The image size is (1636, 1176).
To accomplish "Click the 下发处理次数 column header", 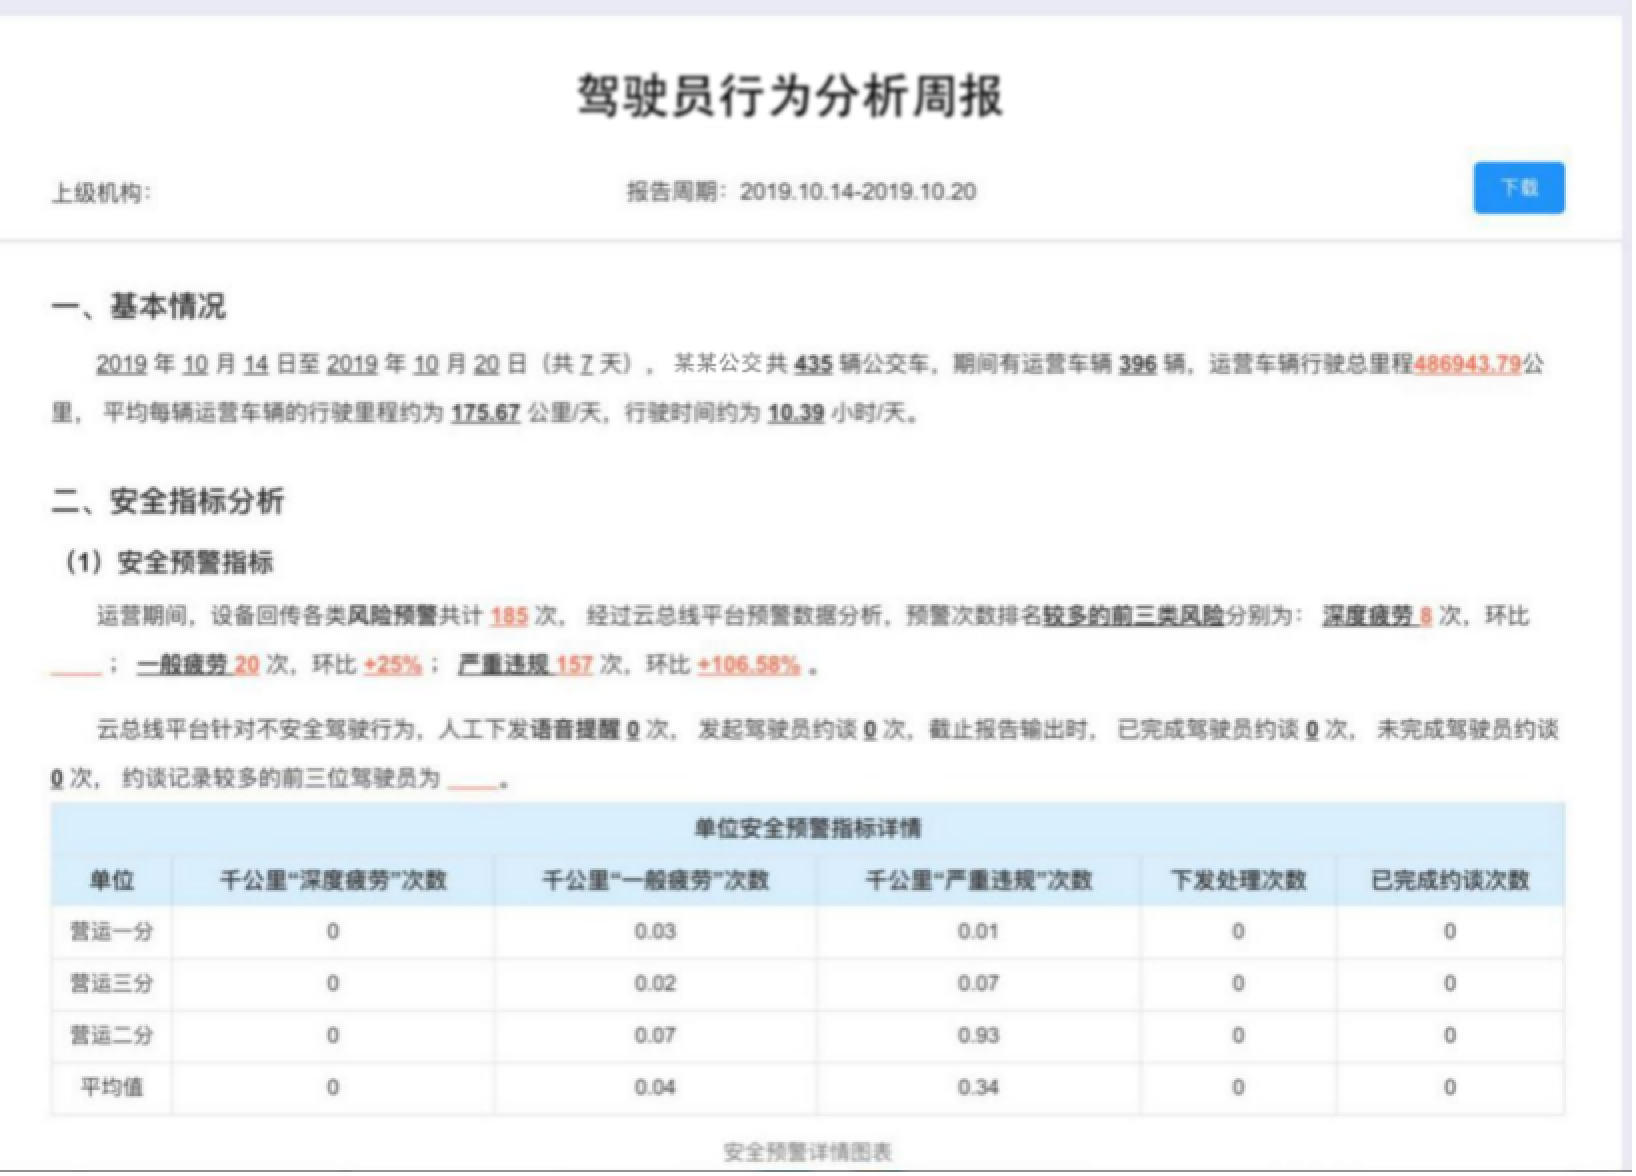I will [1238, 880].
